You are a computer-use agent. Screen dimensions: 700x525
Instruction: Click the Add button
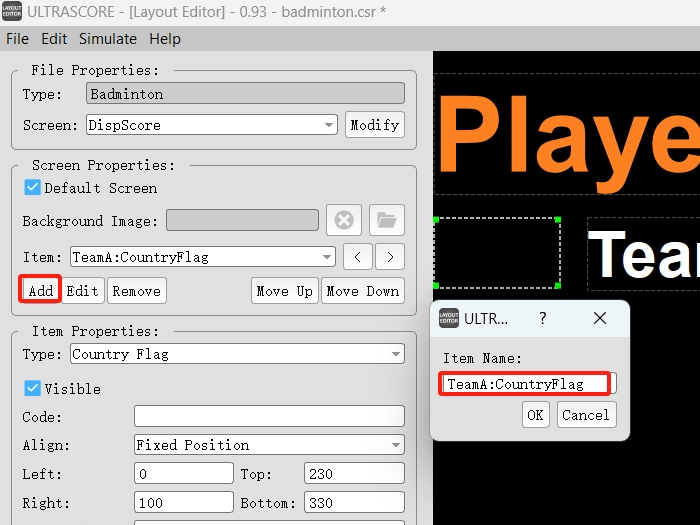41,291
